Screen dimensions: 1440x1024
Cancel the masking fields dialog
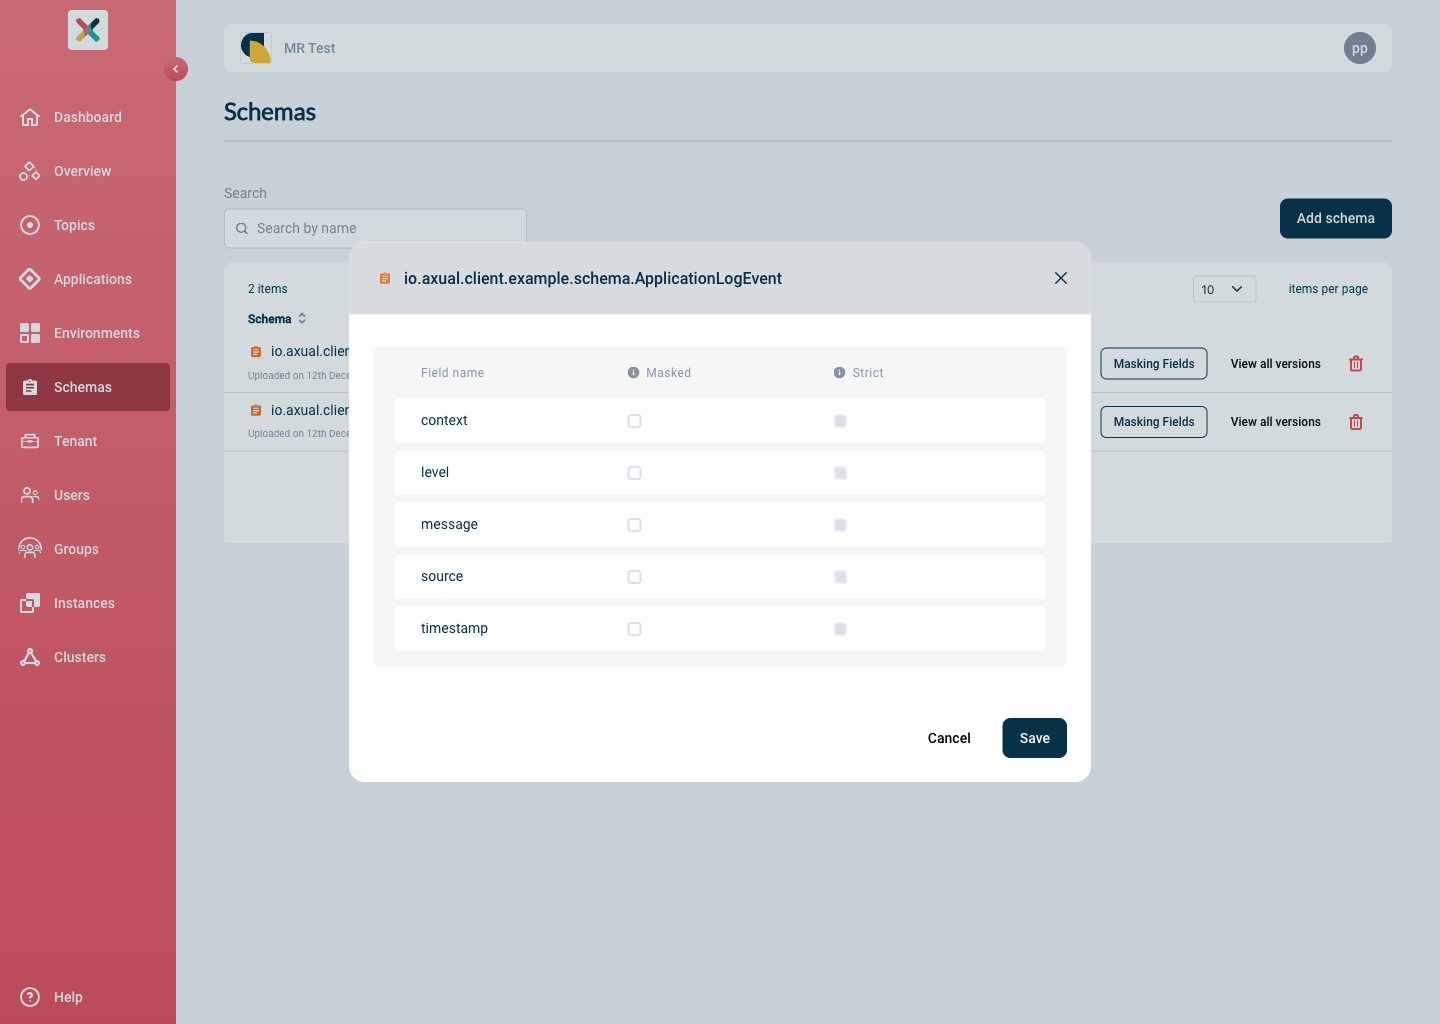coord(948,738)
